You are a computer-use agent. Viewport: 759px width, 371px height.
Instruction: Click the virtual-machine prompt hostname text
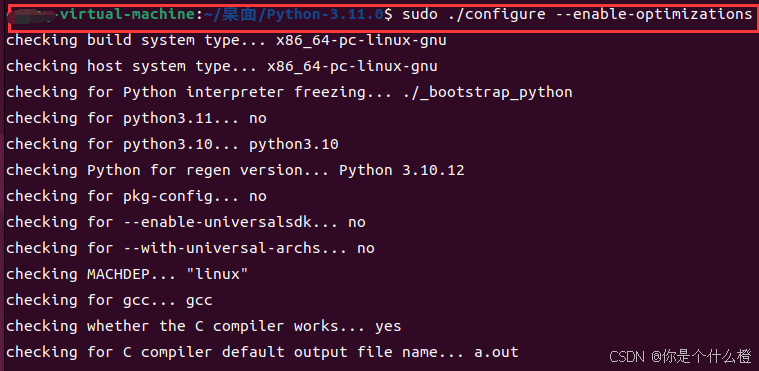tap(128, 15)
